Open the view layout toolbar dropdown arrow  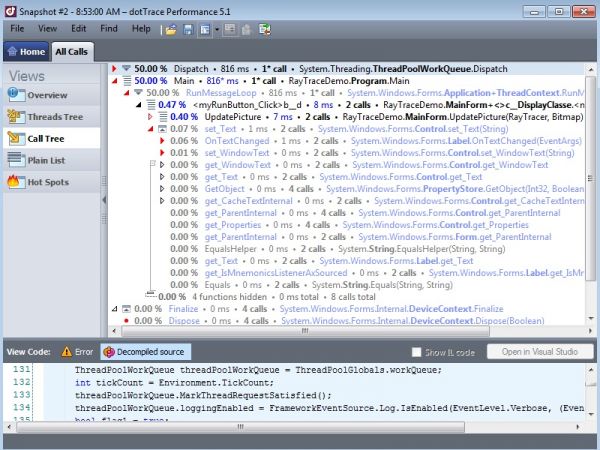215,29
